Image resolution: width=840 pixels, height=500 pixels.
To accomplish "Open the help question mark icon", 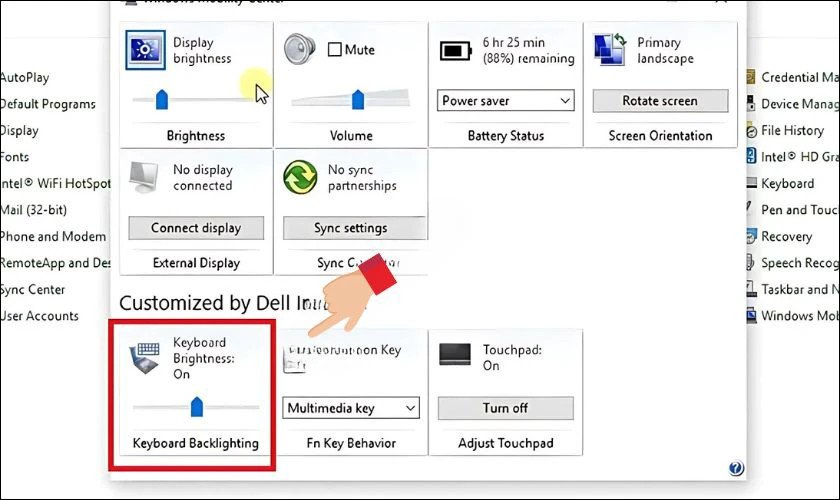I will (737, 467).
